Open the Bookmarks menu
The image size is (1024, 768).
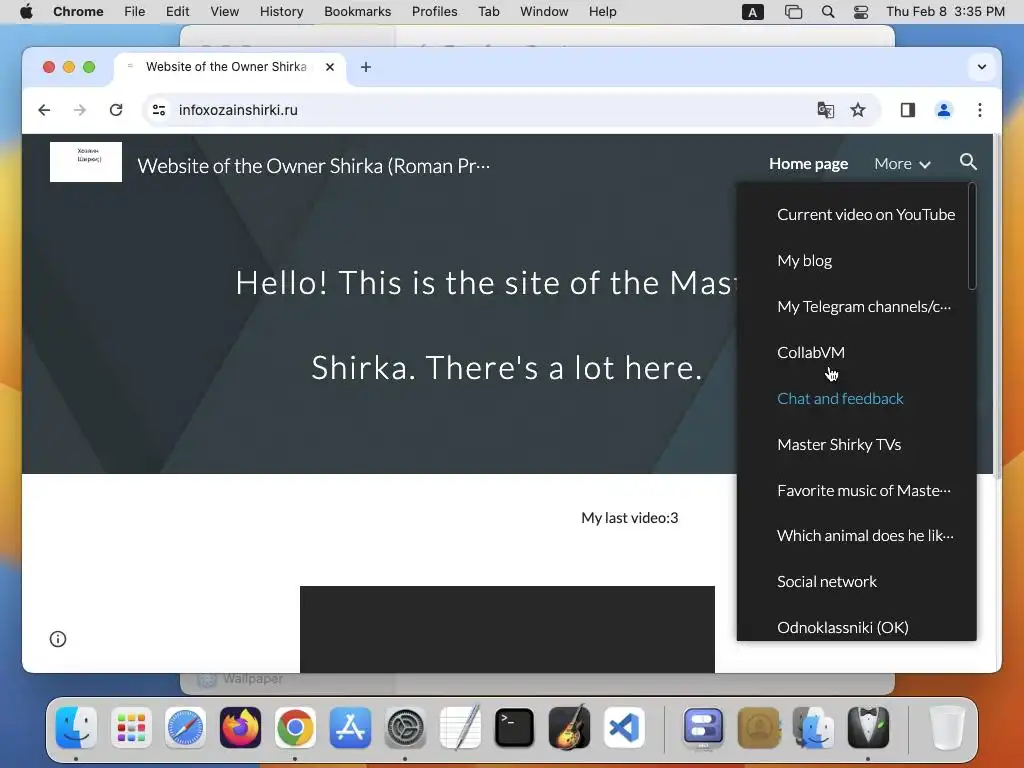point(357,12)
